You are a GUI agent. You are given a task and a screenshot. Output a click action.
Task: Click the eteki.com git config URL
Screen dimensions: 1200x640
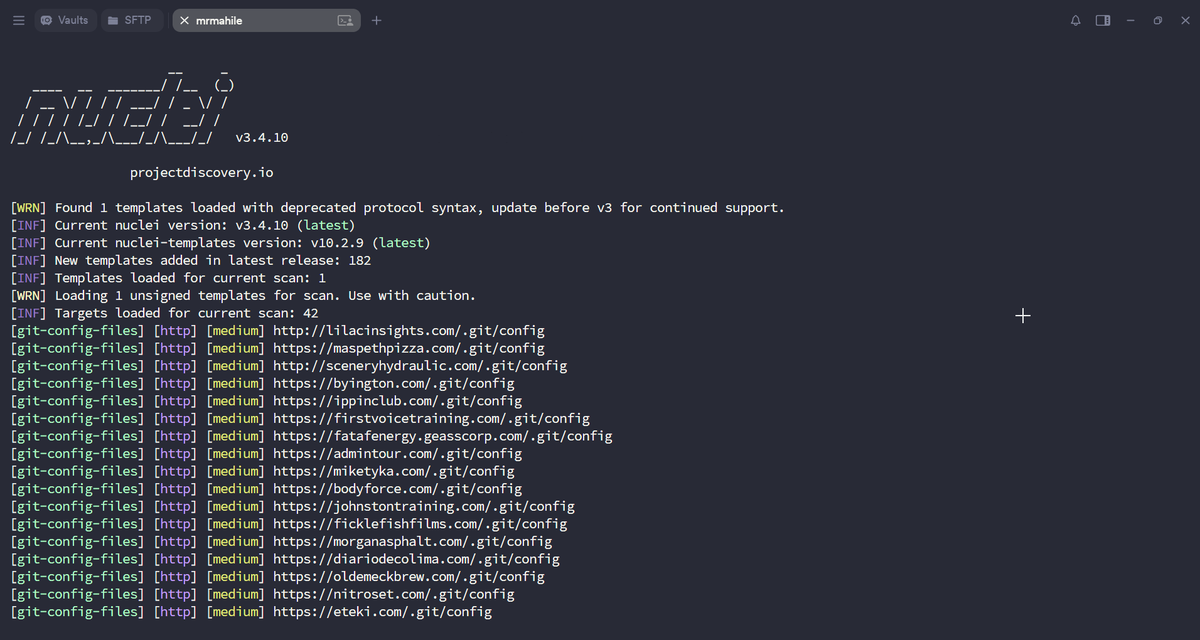(x=382, y=612)
